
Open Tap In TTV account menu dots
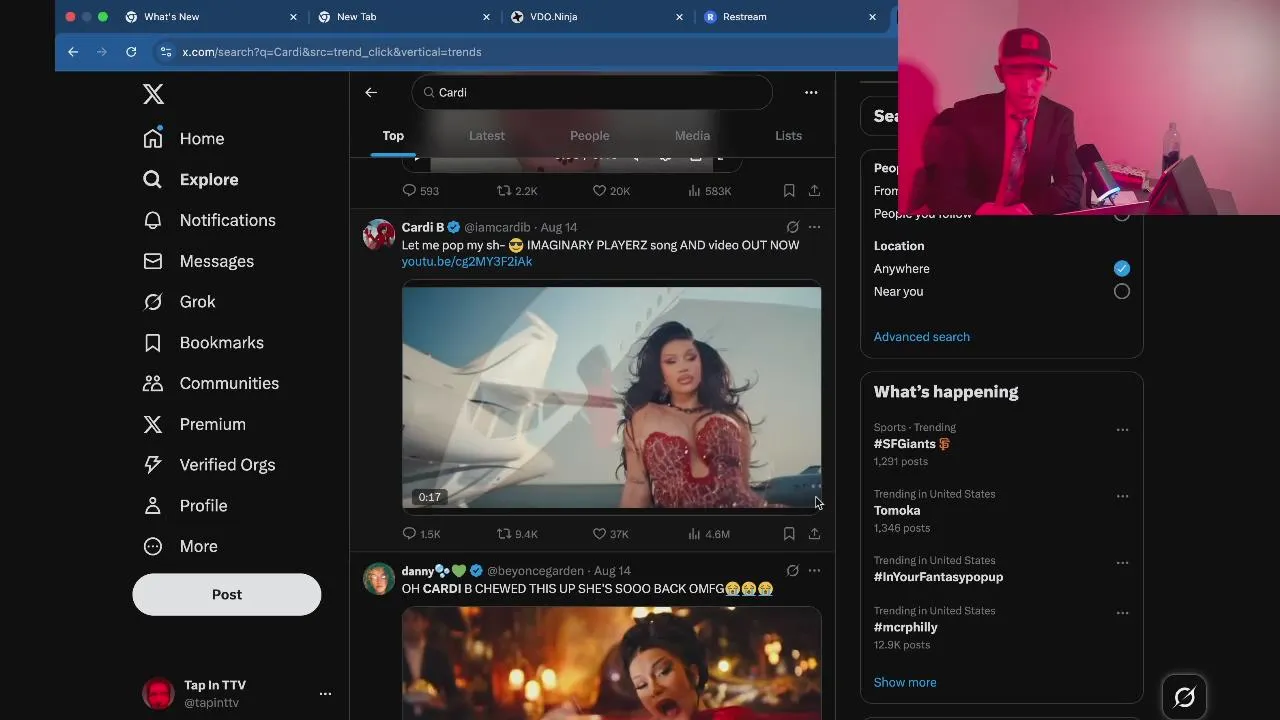325,693
